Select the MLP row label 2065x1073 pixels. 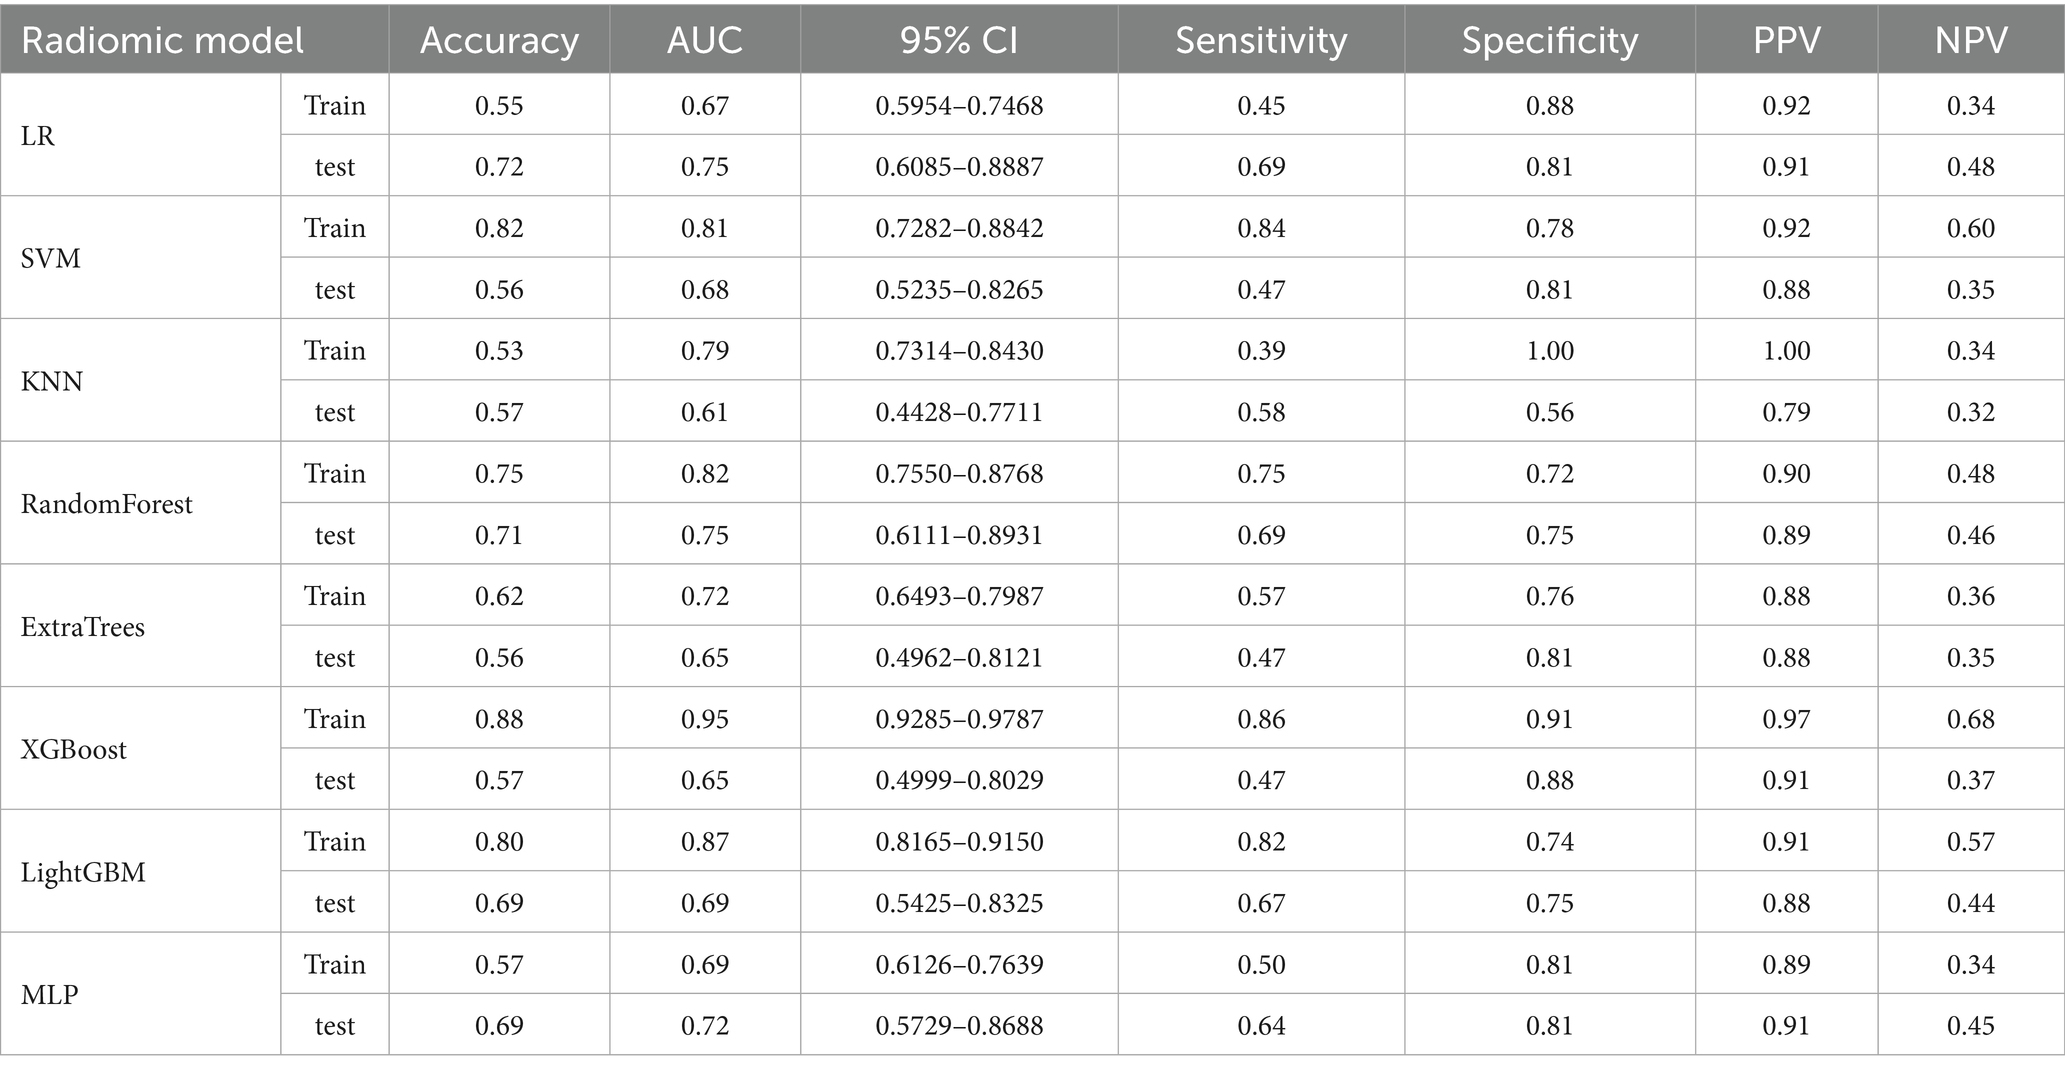[x=50, y=996]
